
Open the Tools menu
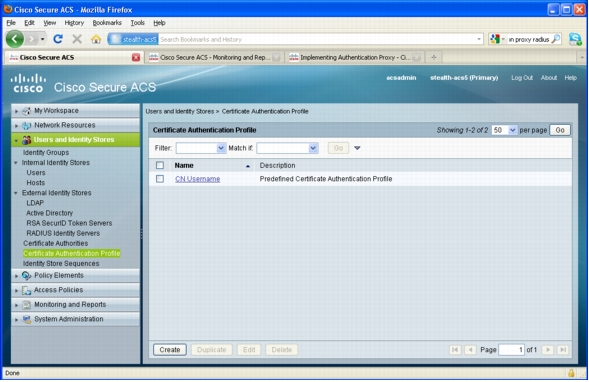click(x=137, y=23)
